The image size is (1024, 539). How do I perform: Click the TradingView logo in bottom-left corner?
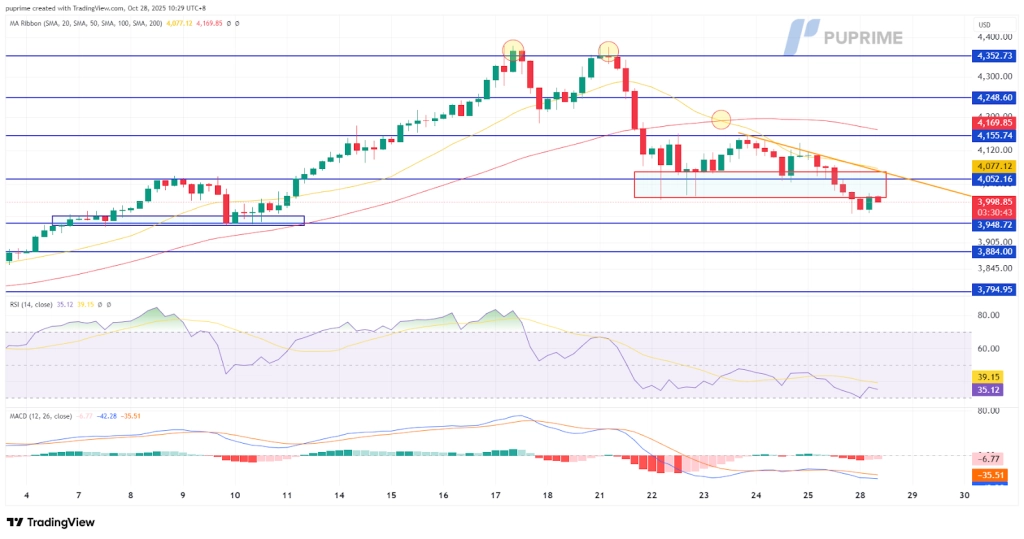point(52,522)
